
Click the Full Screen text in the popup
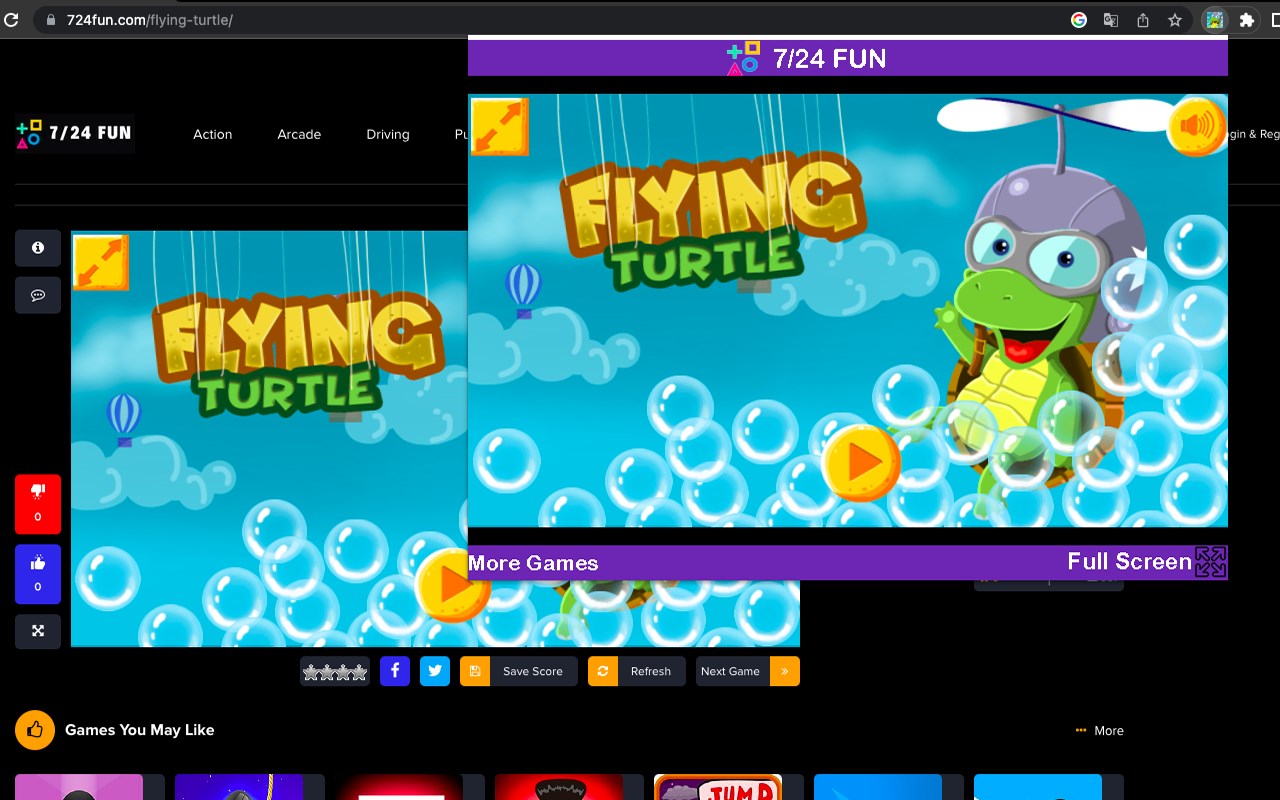point(1129,562)
